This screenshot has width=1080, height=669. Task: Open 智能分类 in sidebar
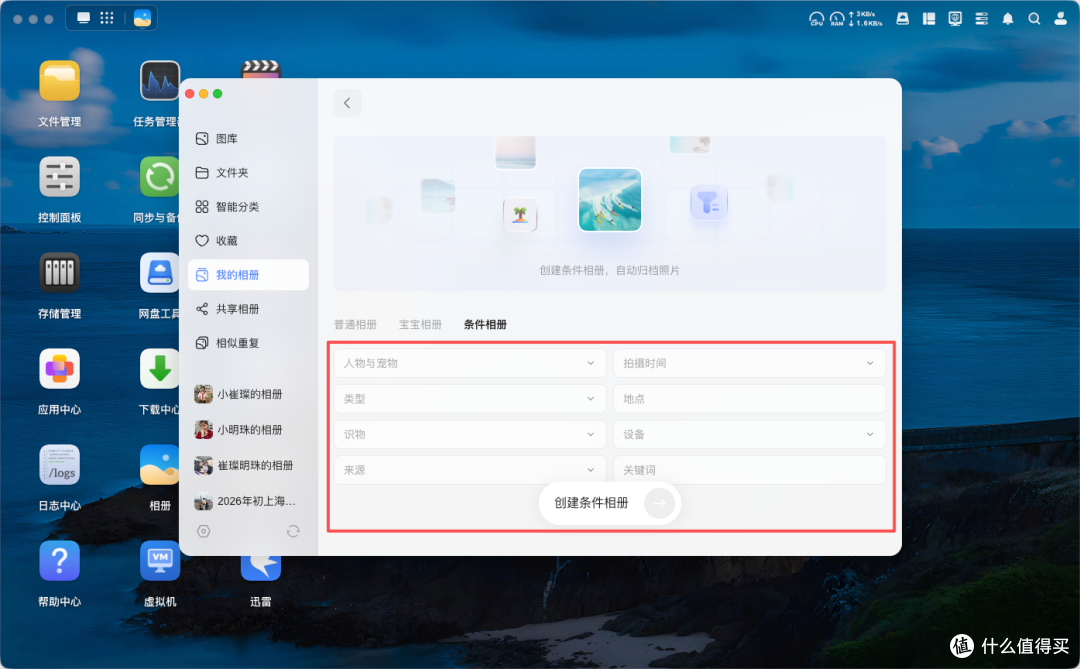[x=248, y=207]
